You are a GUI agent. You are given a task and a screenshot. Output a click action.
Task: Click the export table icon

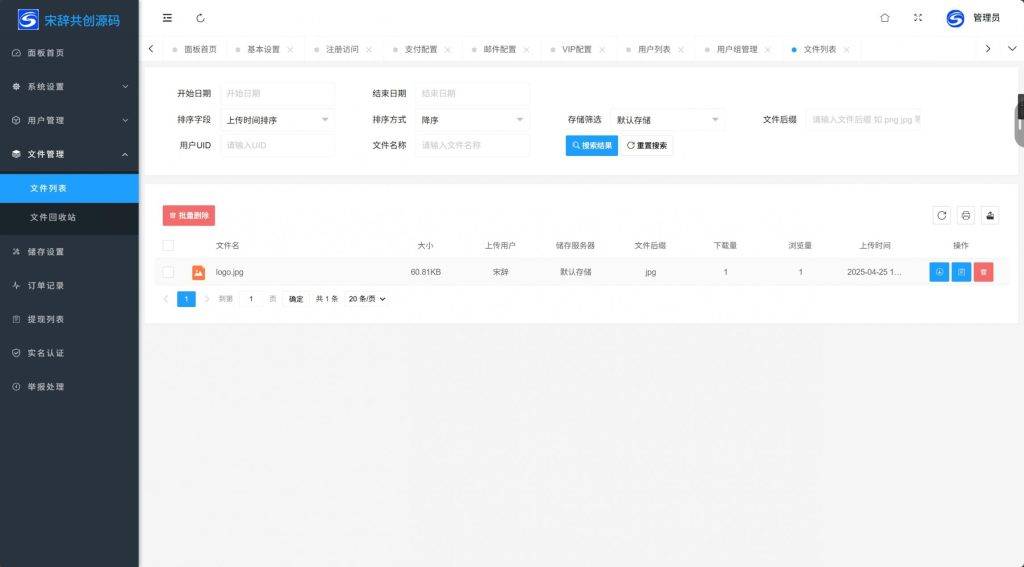pos(990,216)
